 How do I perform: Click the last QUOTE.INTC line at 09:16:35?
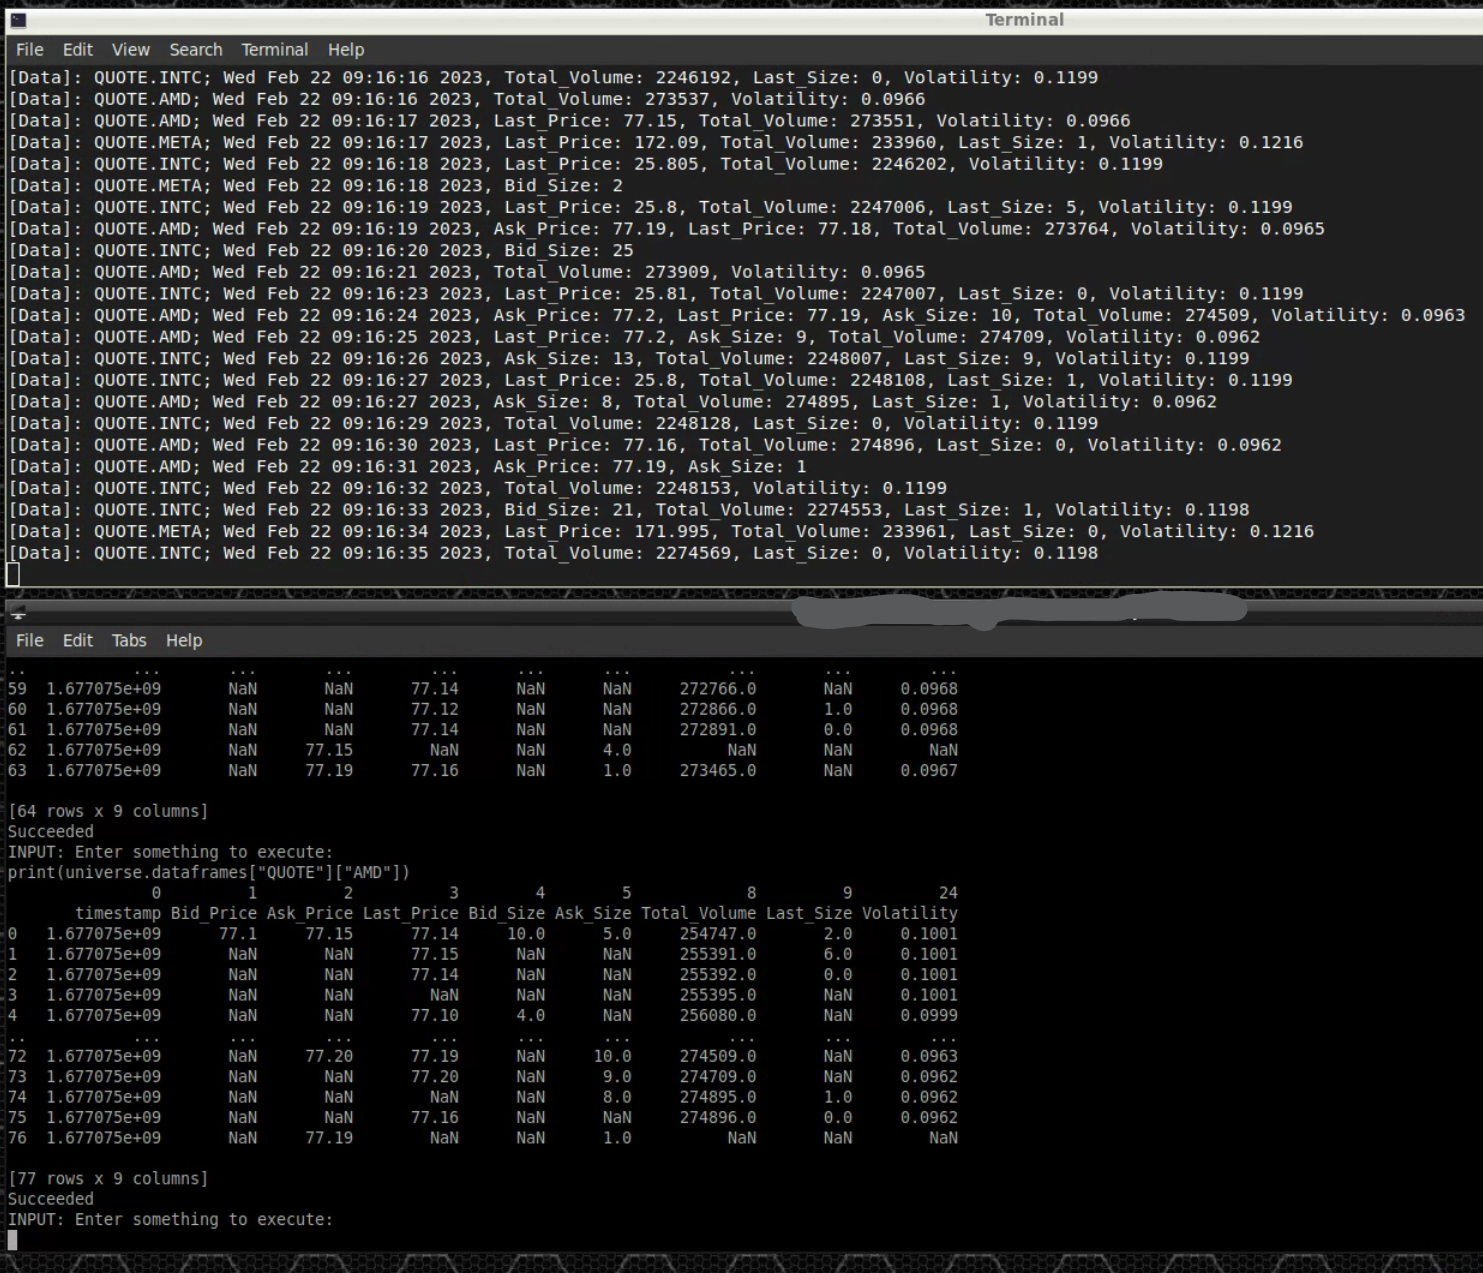pos(553,553)
